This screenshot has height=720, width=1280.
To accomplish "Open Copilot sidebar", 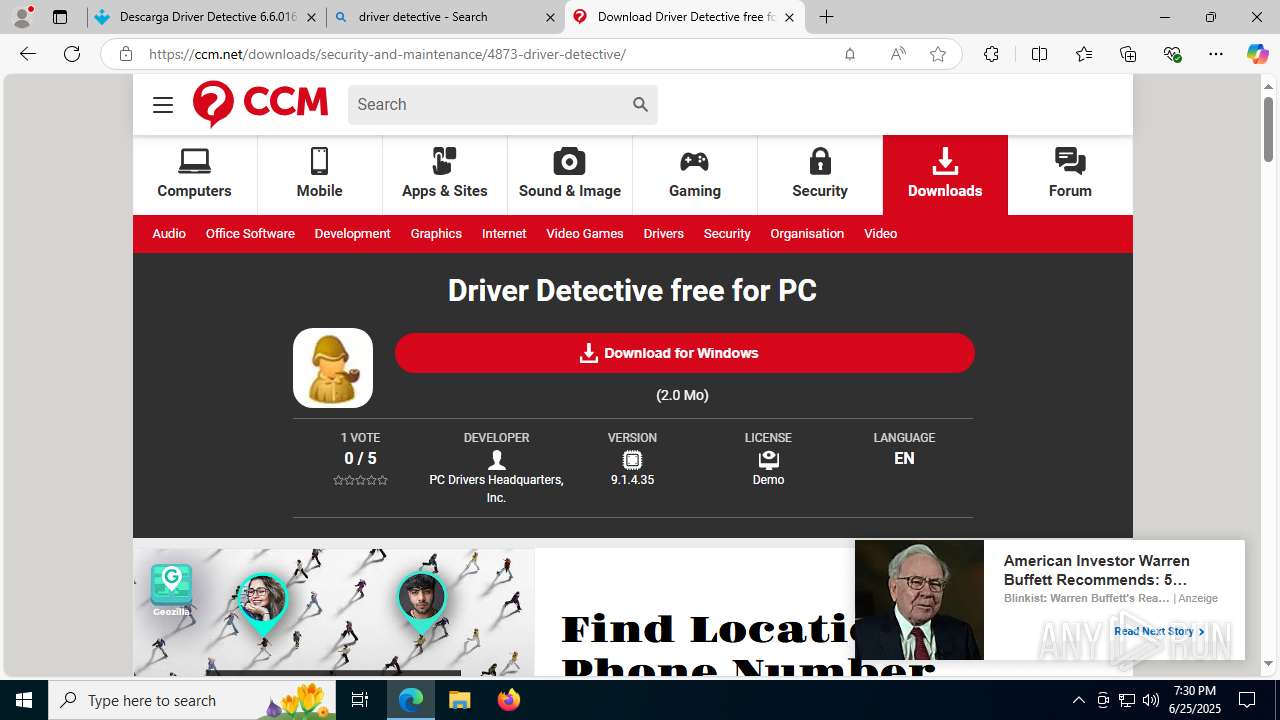I will pos(1257,54).
